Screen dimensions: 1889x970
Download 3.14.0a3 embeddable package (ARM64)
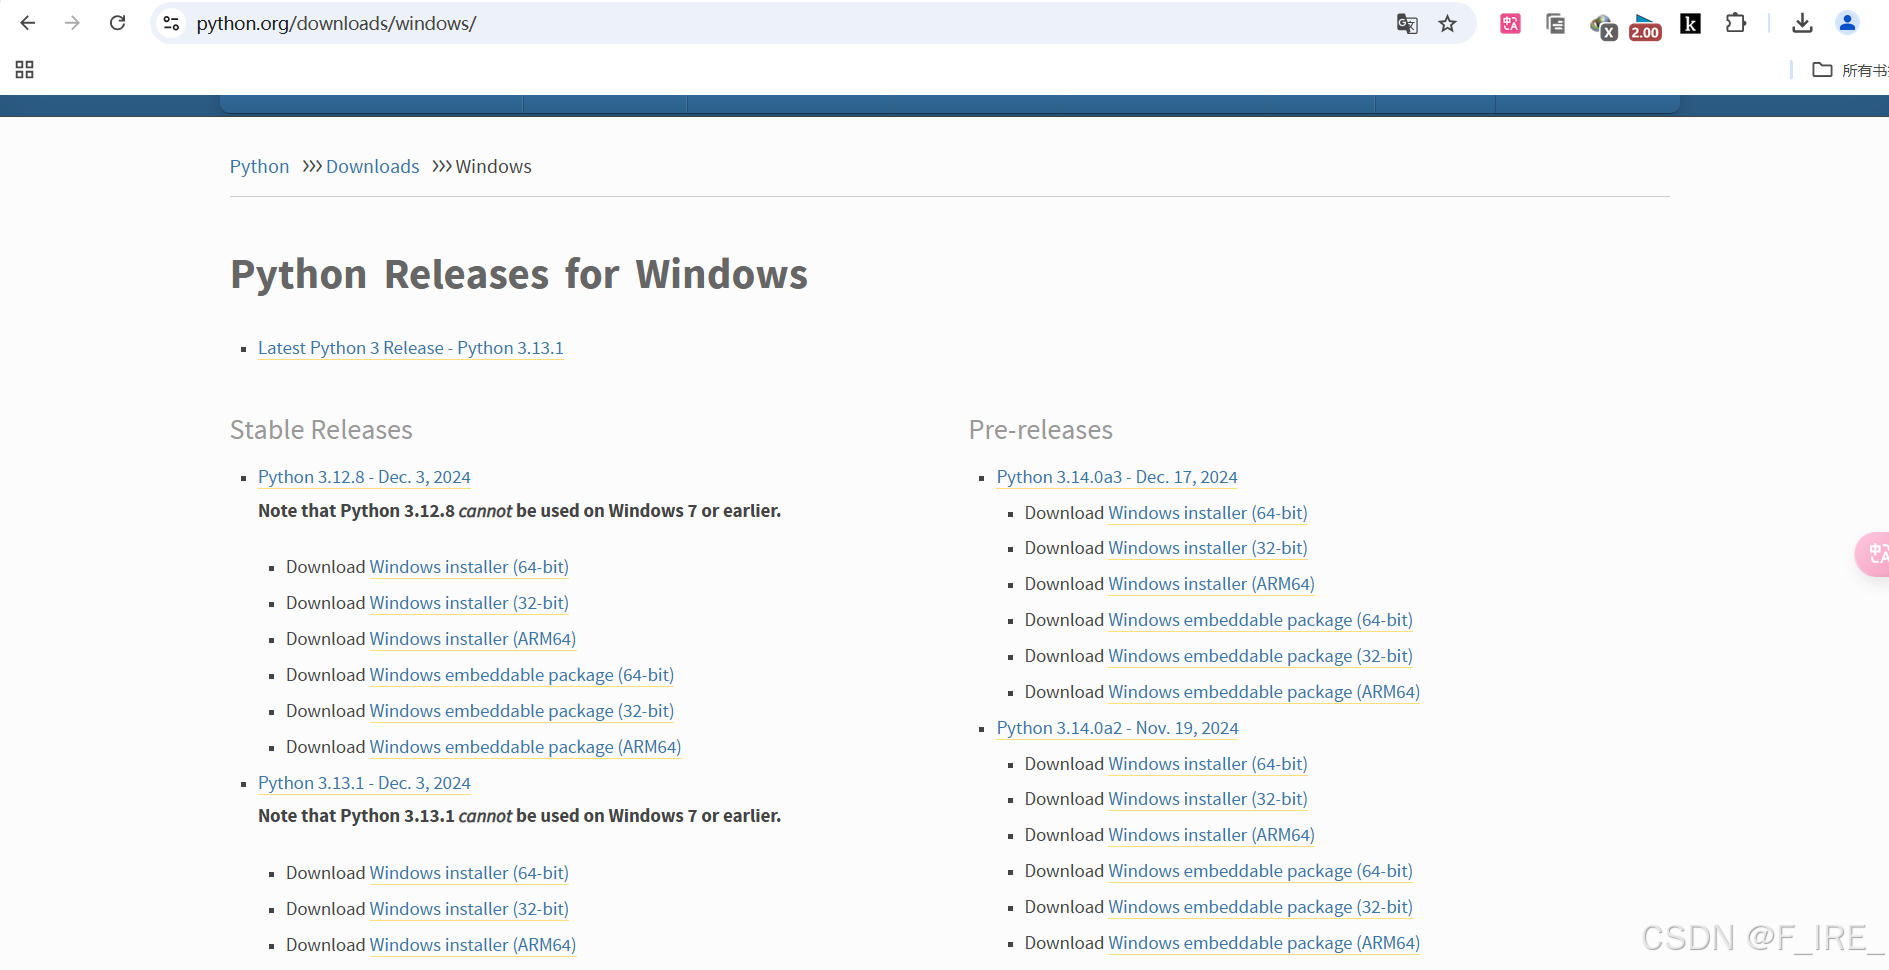point(1264,692)
